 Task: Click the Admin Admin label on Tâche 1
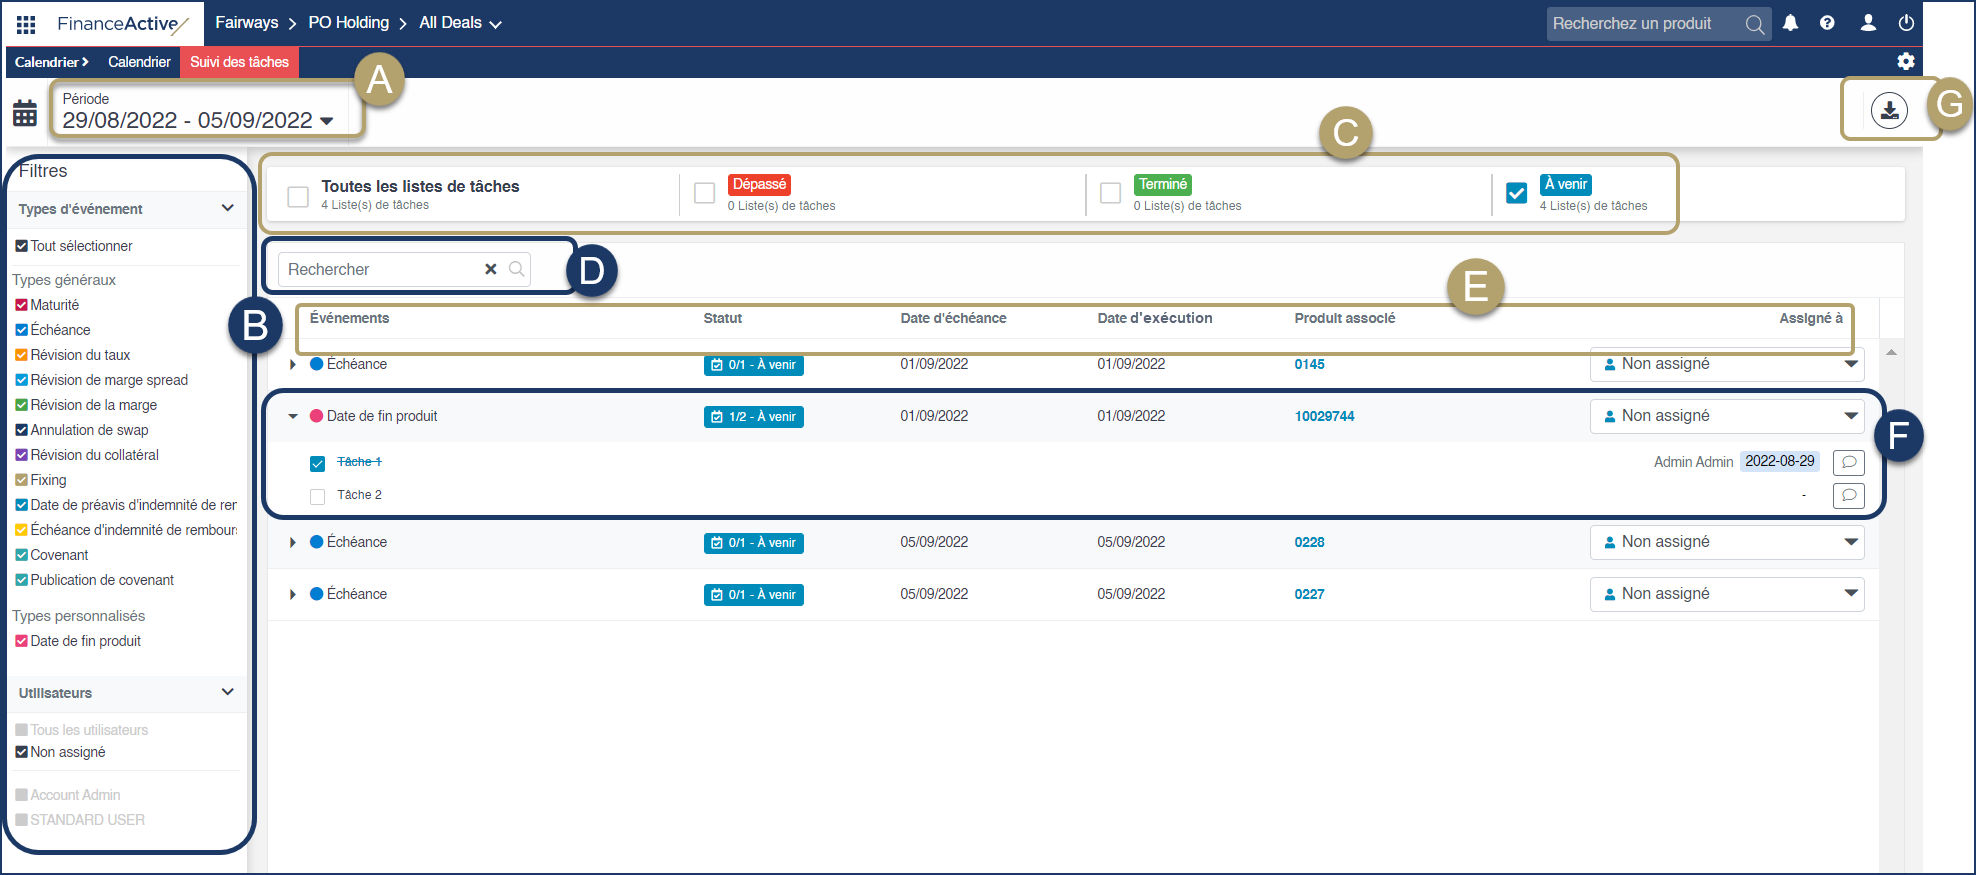click(x=1693, y=462)
